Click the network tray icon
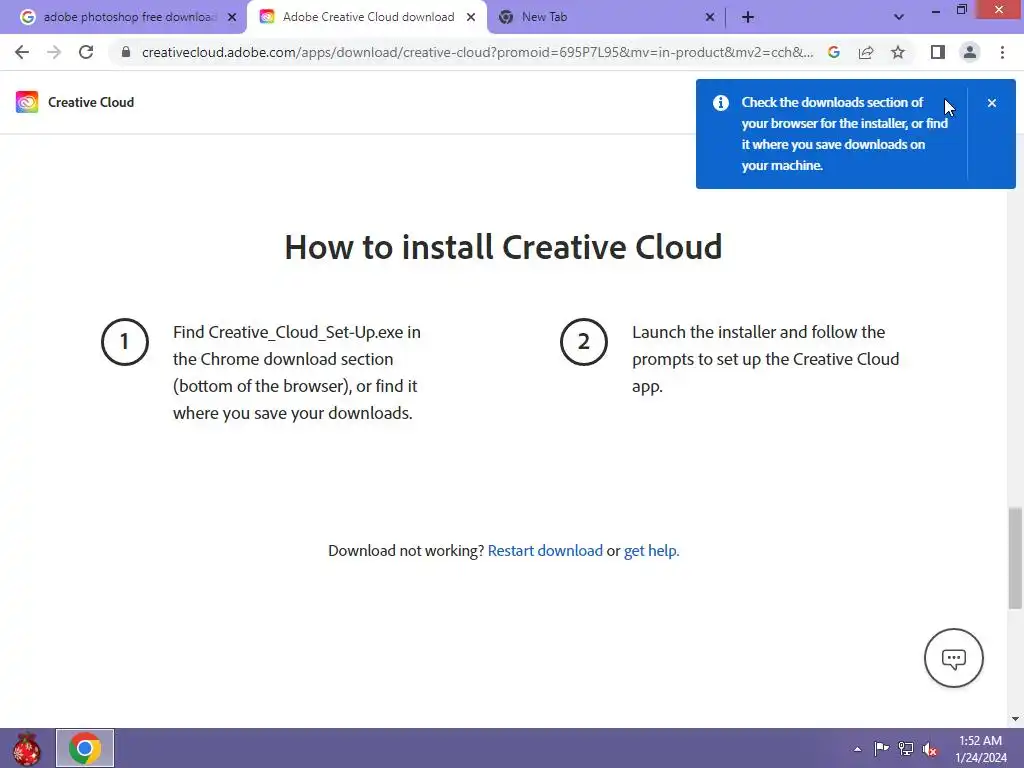 906,748
